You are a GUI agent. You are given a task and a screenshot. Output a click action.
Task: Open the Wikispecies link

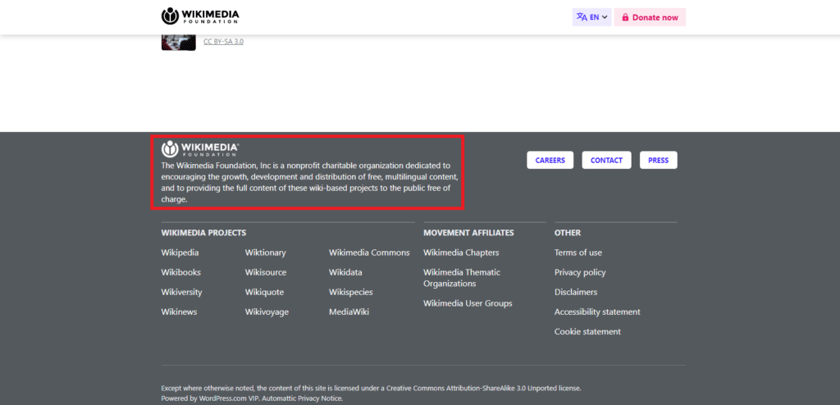[351, 292]
